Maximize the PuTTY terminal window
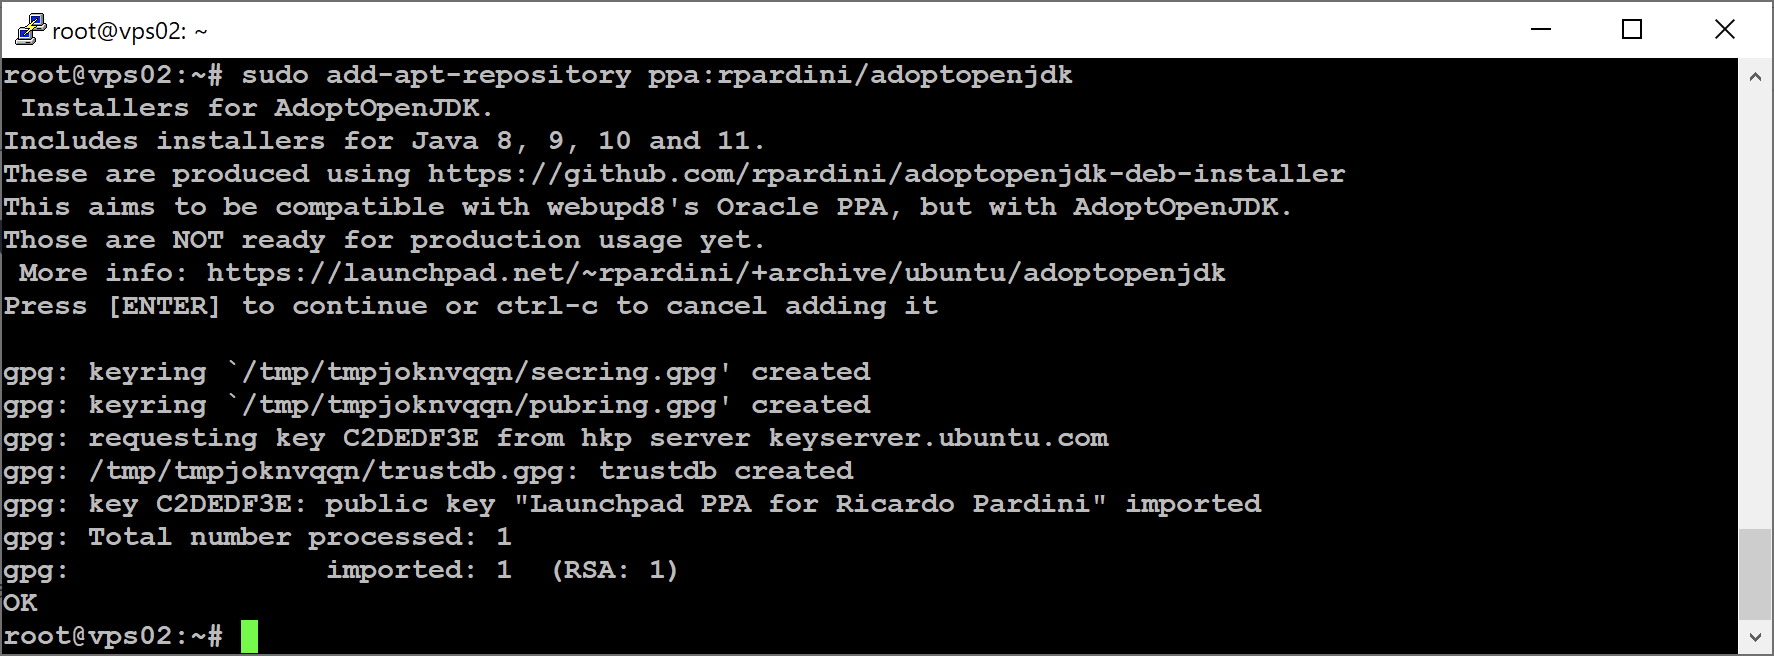 click(1632, 30)
